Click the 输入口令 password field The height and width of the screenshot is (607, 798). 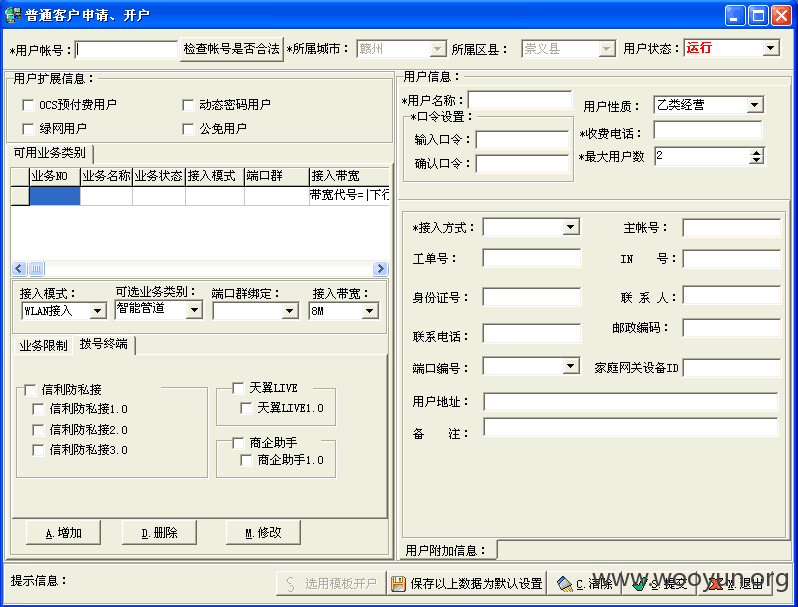point(522,139)
